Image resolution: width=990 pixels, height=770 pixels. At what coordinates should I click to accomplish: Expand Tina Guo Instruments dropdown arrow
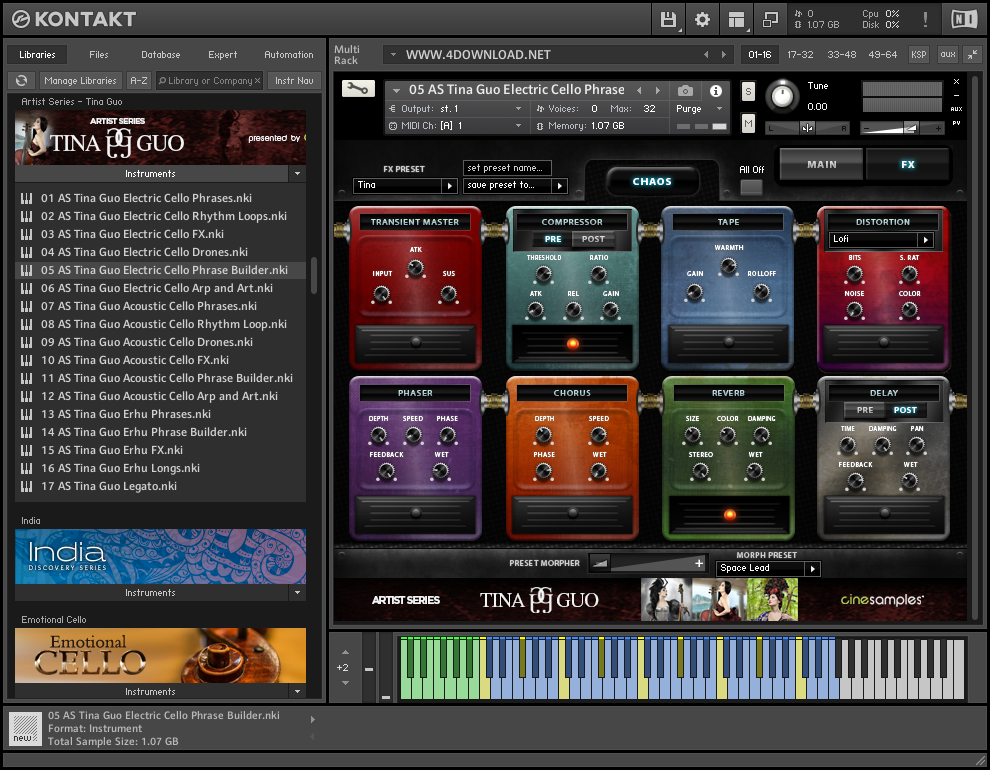pyautogui.click(x=297, y=174)
